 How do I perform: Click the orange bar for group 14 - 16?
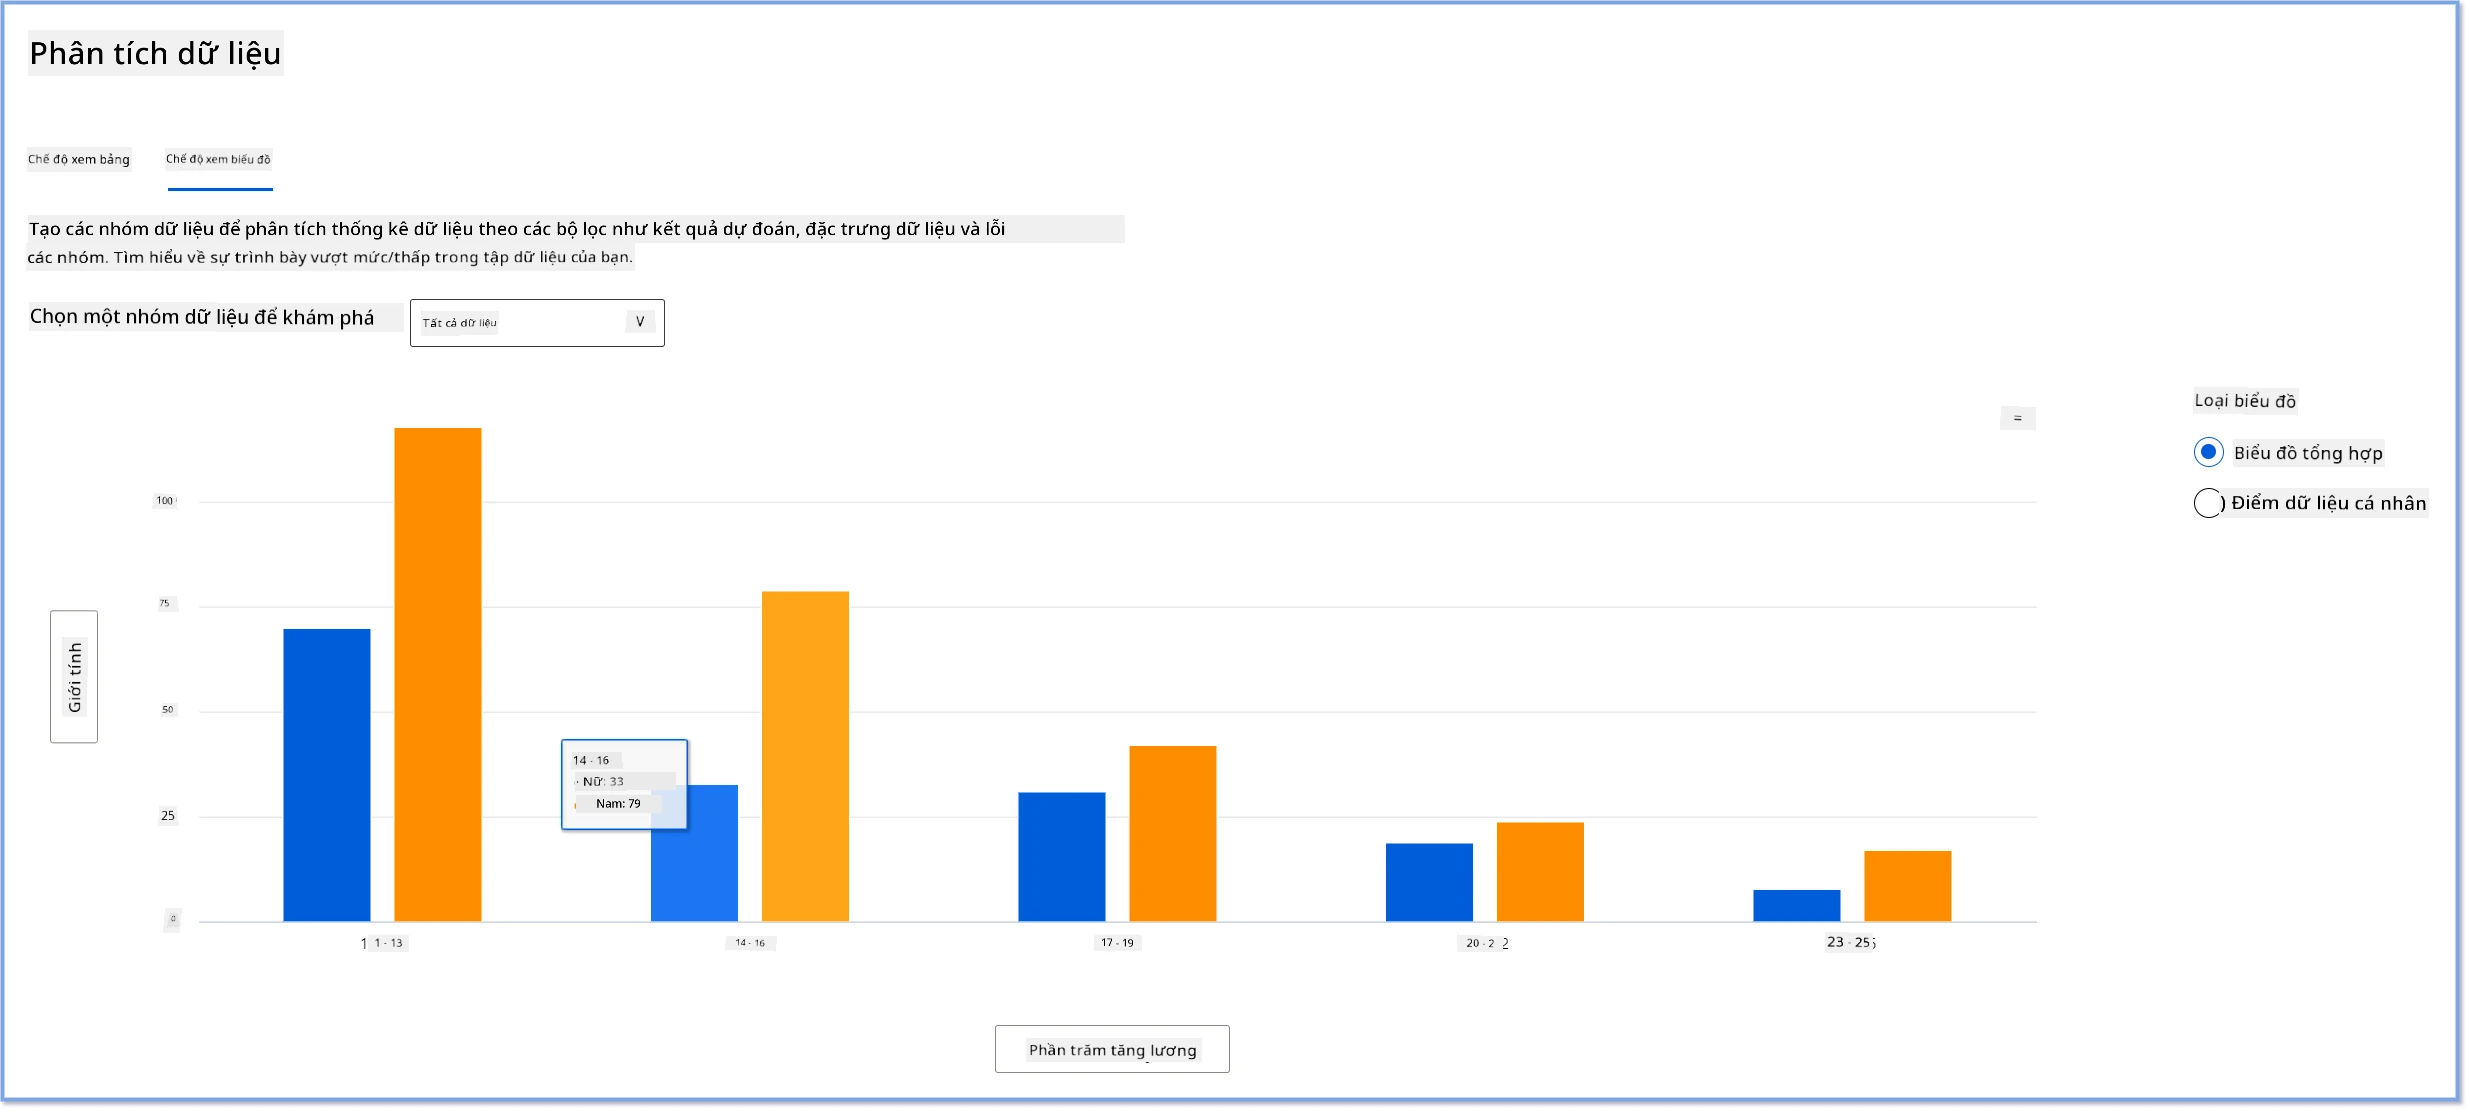tap(805, 756)
